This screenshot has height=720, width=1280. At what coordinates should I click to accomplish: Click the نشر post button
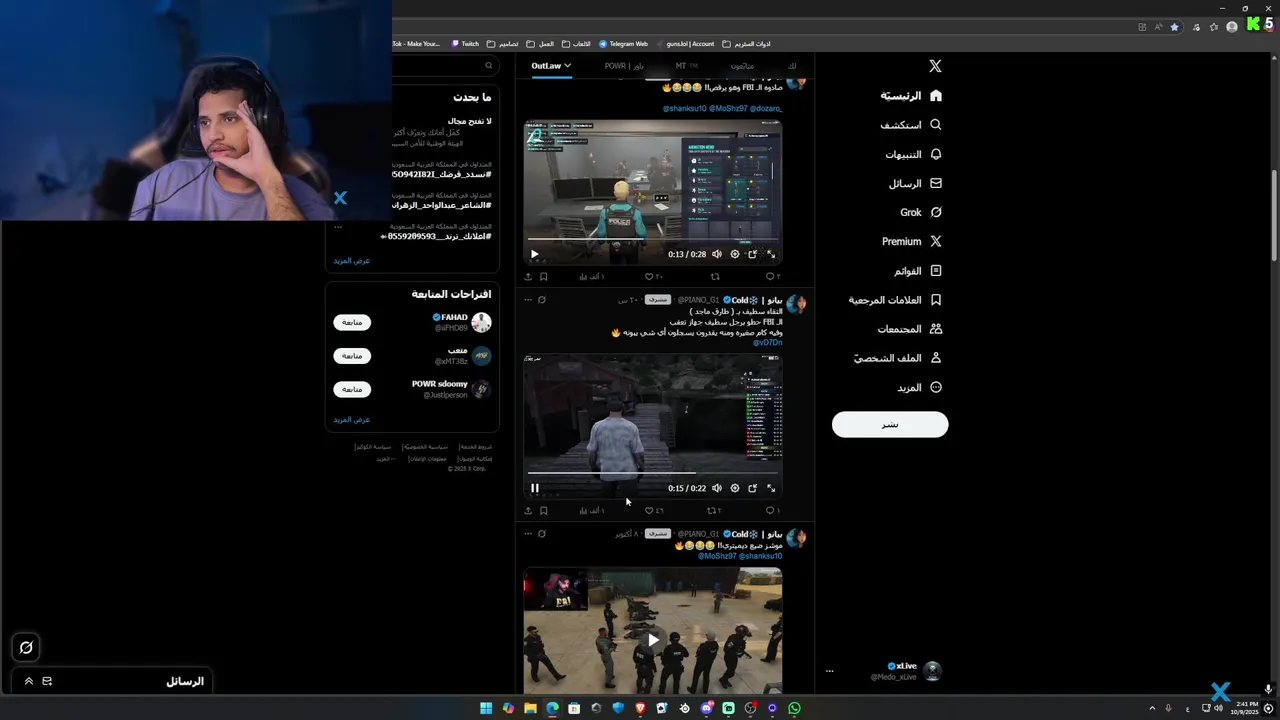click(890, 424)
